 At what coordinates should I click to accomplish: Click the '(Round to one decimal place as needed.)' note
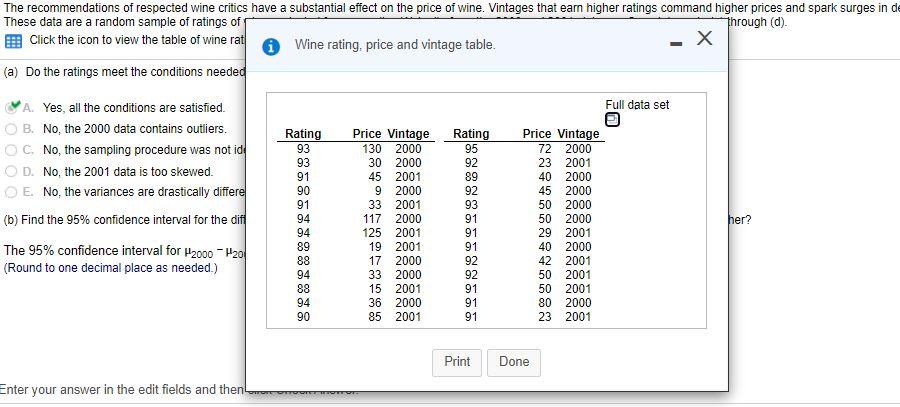[x=110, y=268]
